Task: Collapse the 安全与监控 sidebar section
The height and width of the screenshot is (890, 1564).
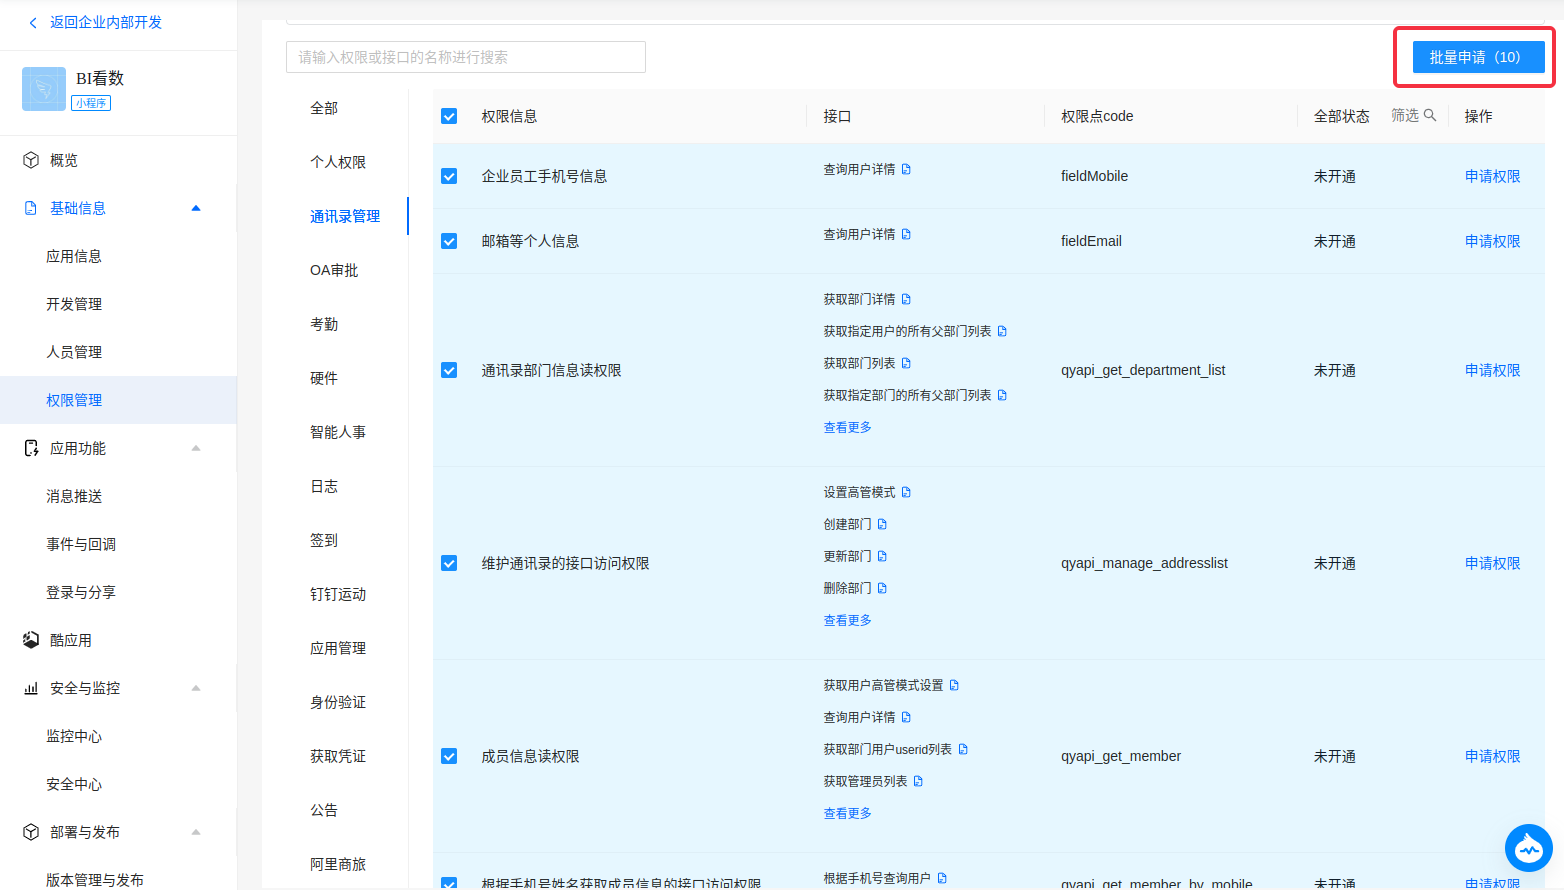Action: pyautogui.click(x=196, y=688)
